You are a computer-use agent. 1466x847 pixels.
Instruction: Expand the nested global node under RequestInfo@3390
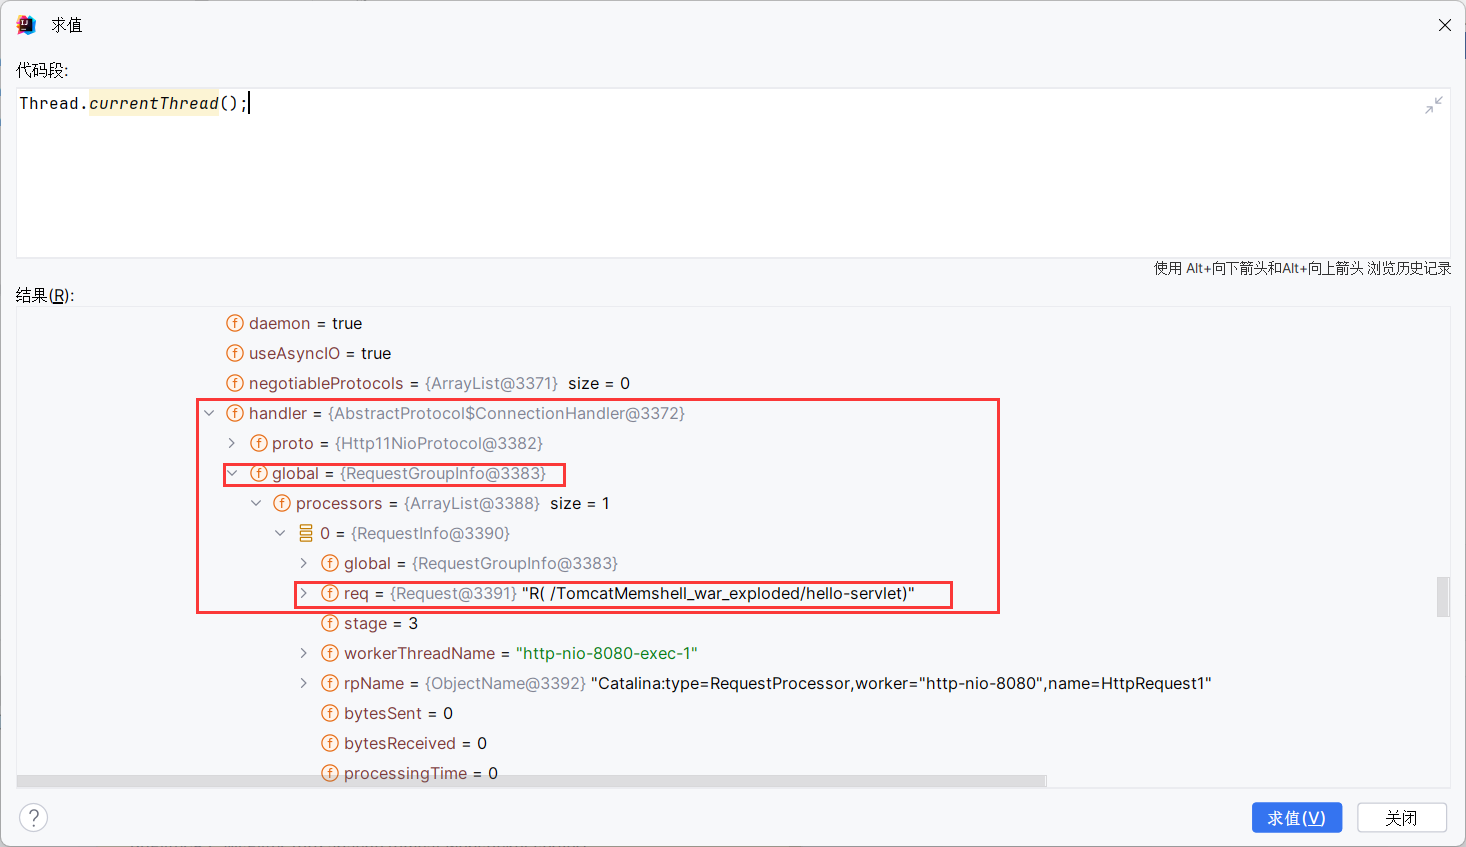[x=304, y=563]
